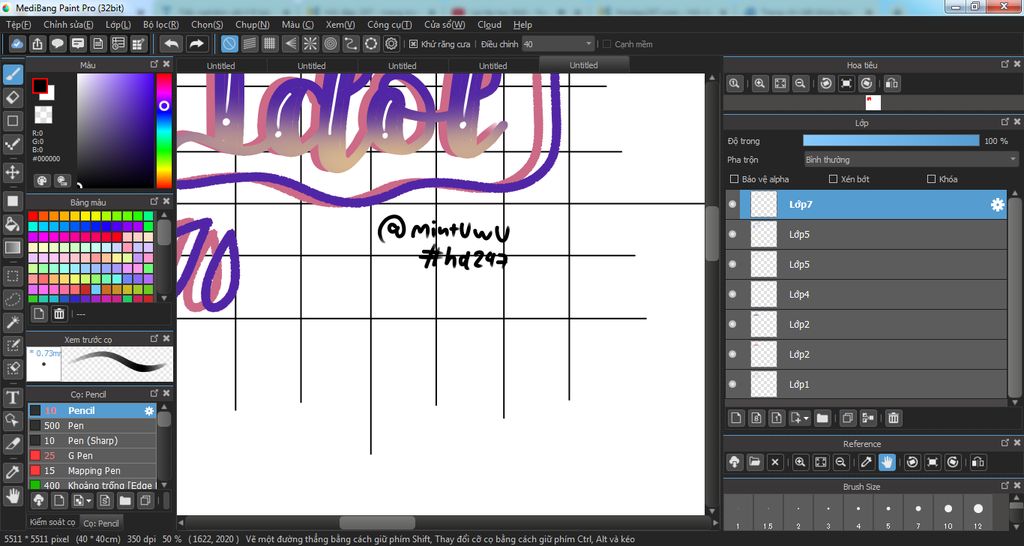This screenshot has width=1024, height=546.
Task: Select the Lớp1 layer
Action: pyautogui.click(x=866, y=385)
